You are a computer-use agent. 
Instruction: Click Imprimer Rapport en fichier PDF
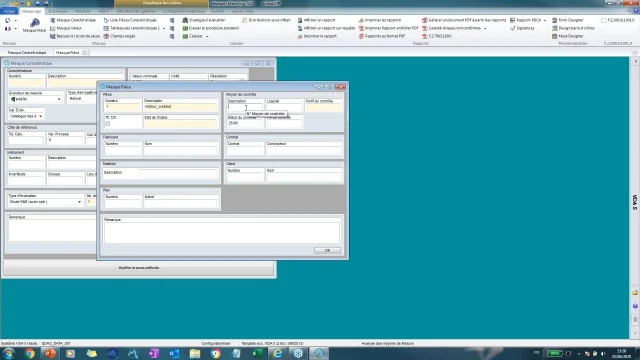click(x=389, y=28)
